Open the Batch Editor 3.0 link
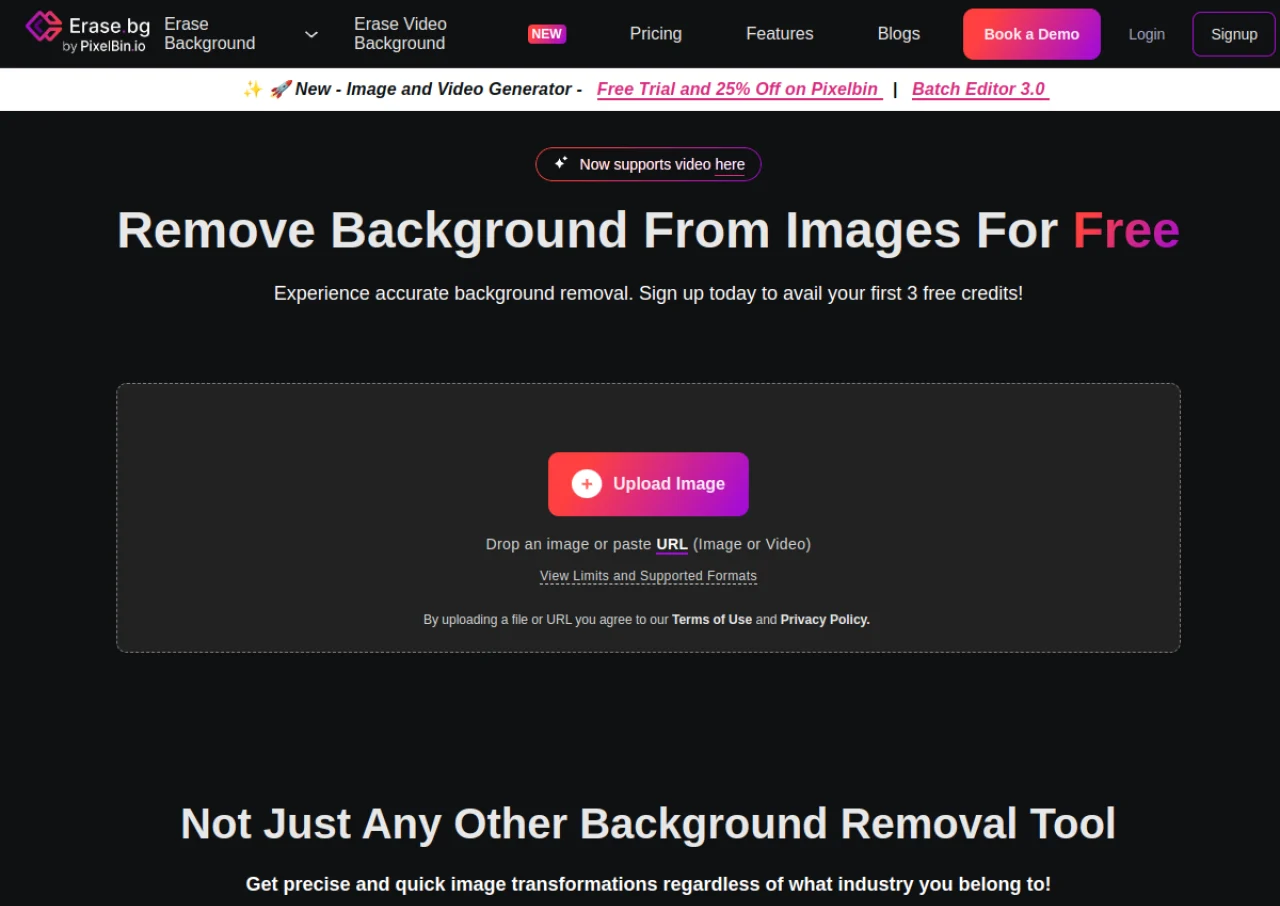This screenshot has width=1280, height=906. click(980, 89)
